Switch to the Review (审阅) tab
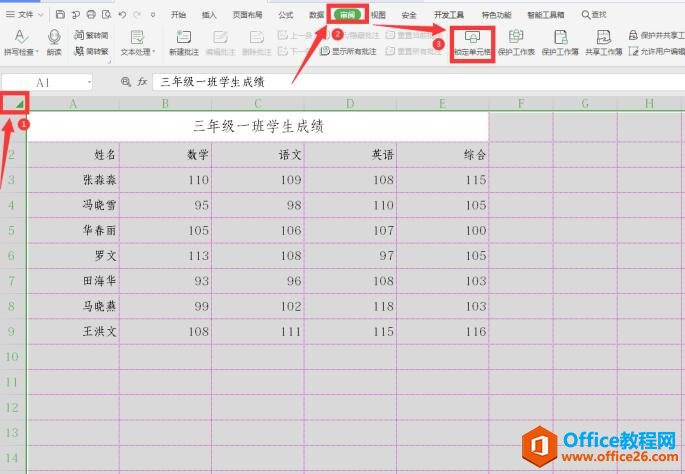 pos(347,15)
